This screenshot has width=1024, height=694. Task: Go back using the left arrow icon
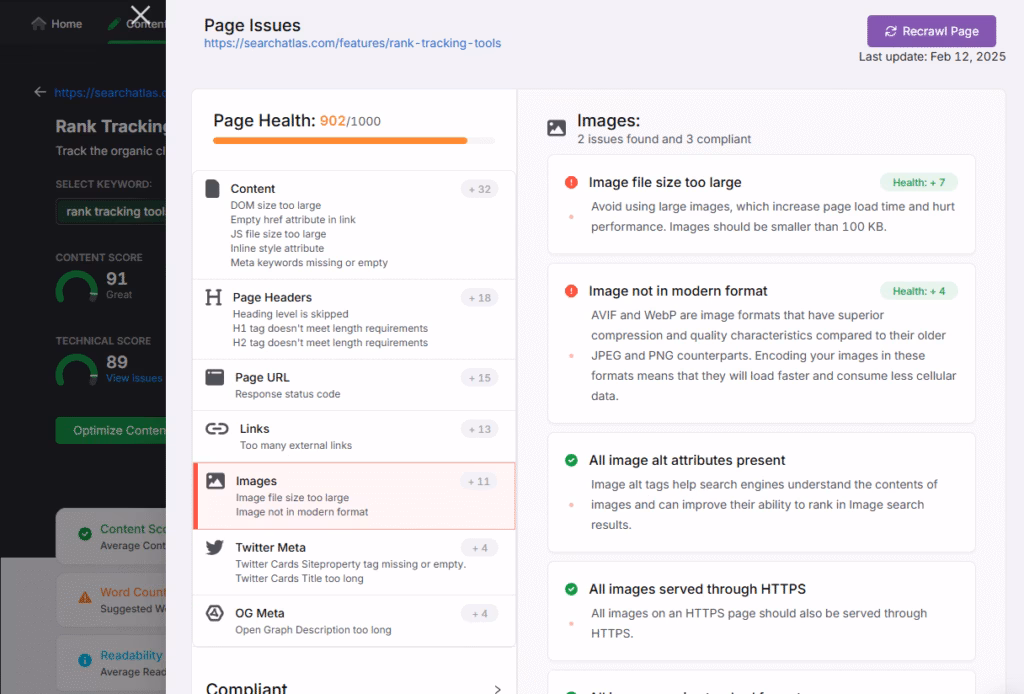40,92
